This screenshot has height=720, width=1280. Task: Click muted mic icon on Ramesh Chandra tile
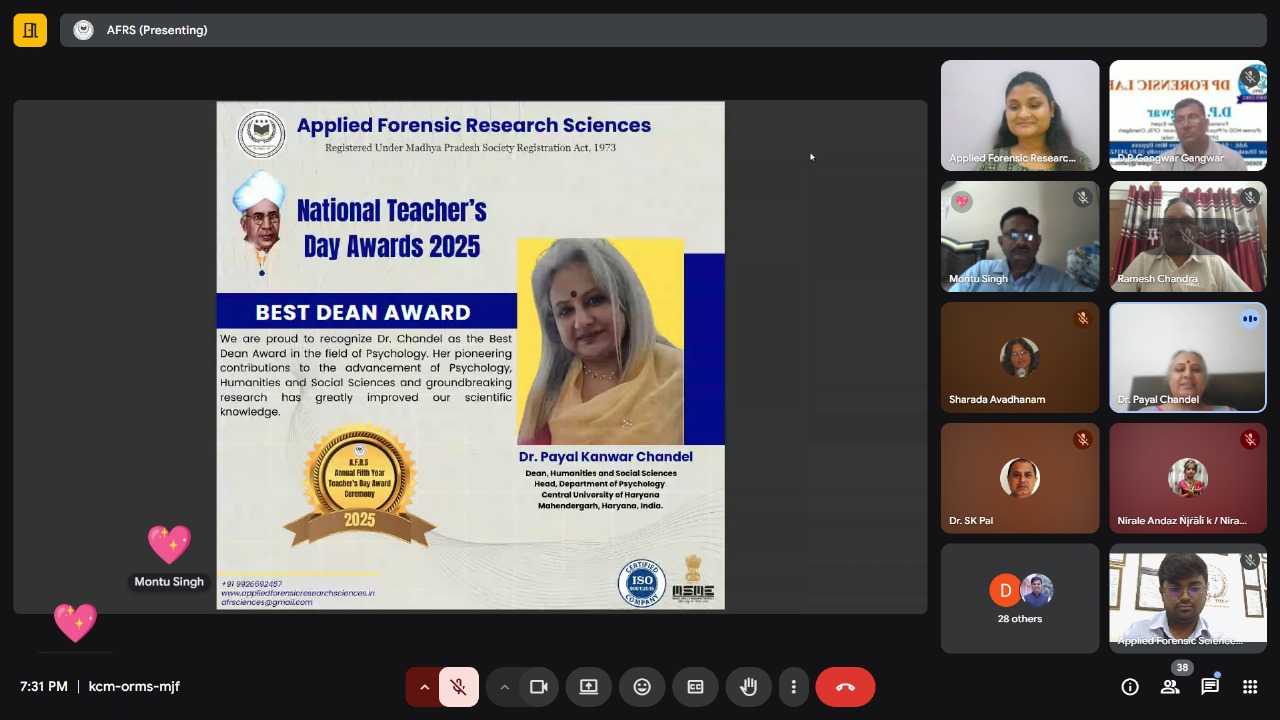[x=1250, y=198]
